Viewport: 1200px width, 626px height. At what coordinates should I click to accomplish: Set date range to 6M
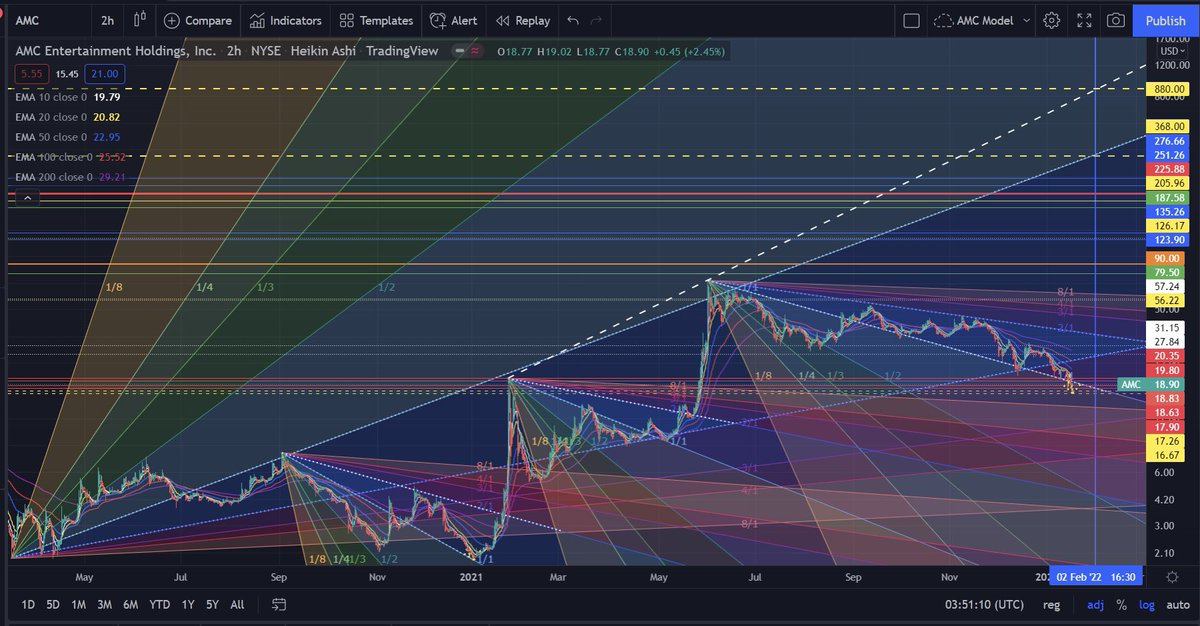[130, 604]
